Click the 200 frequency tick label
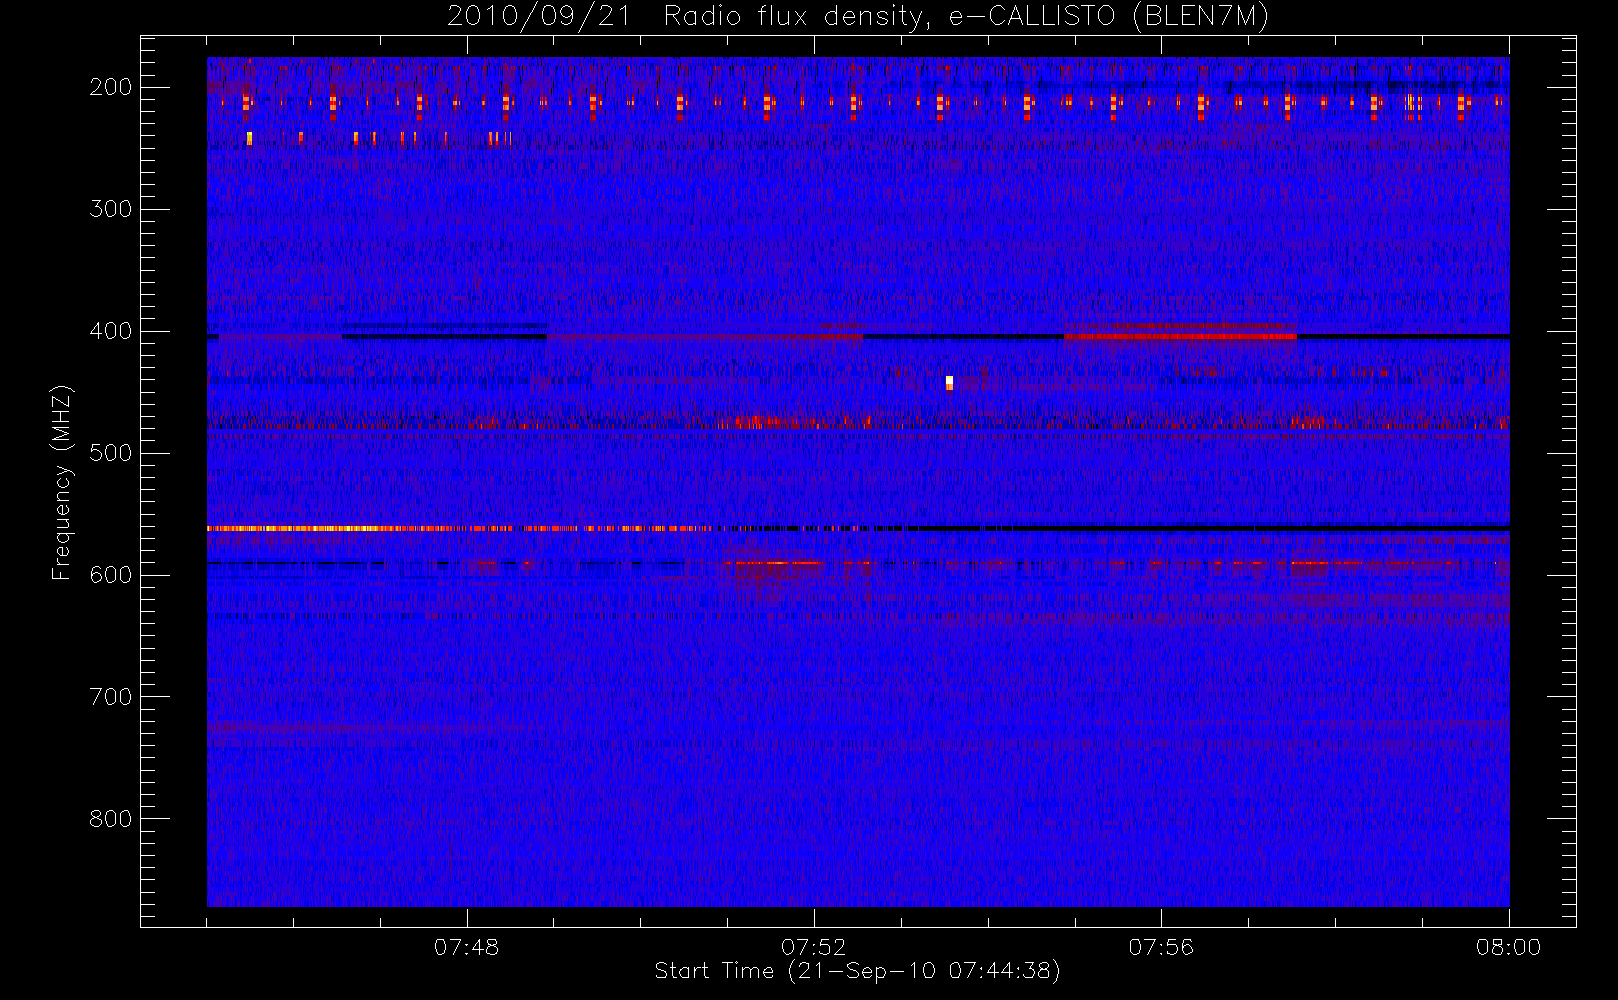This screenshot has height=1000, width=1618. (x=110, y=87)
